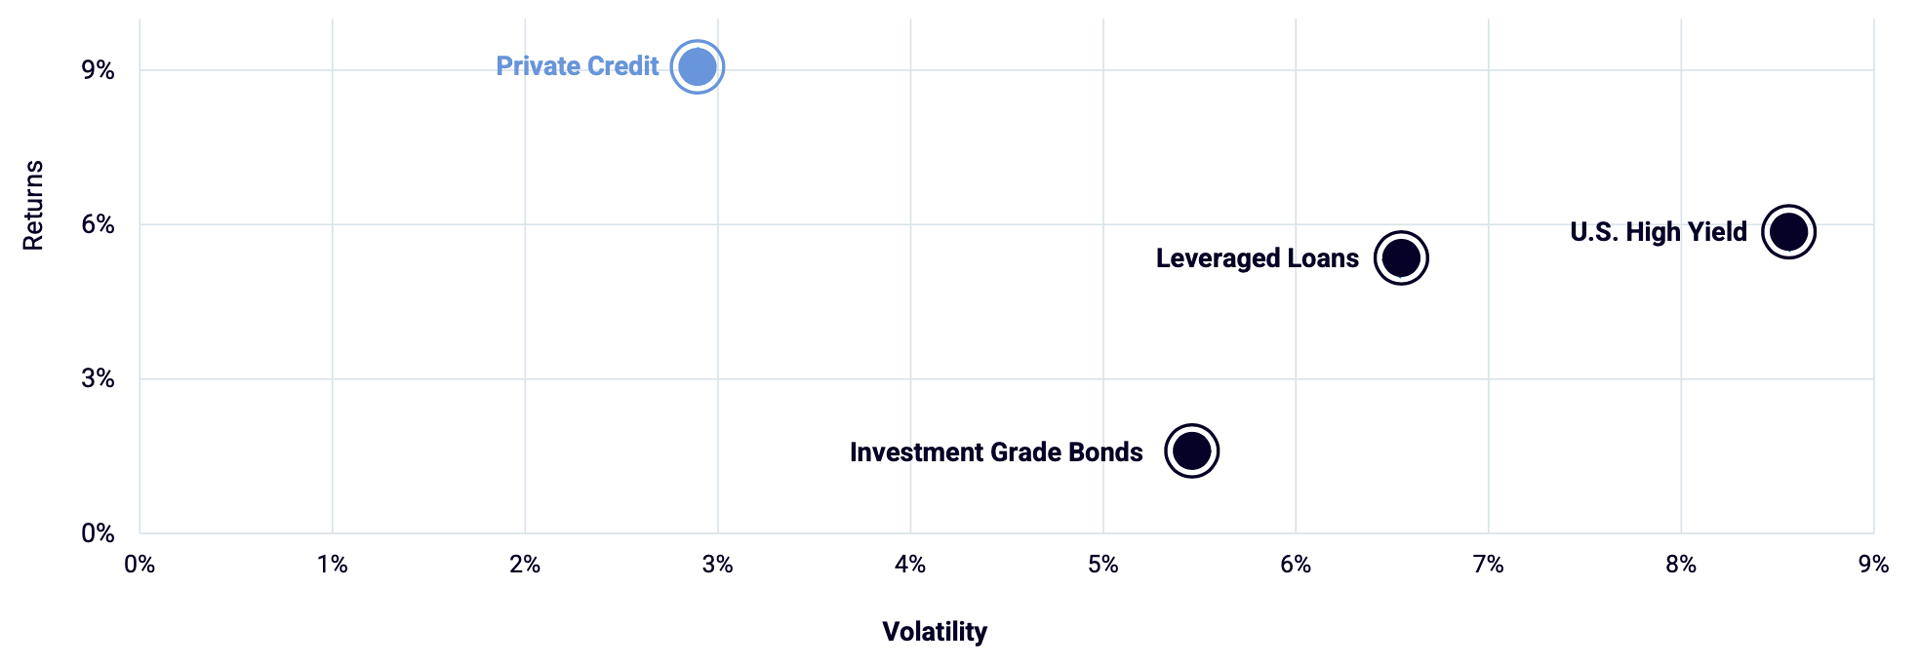Click the U.S. High Yield label

pyautogui.click(x=1658, y=232)
